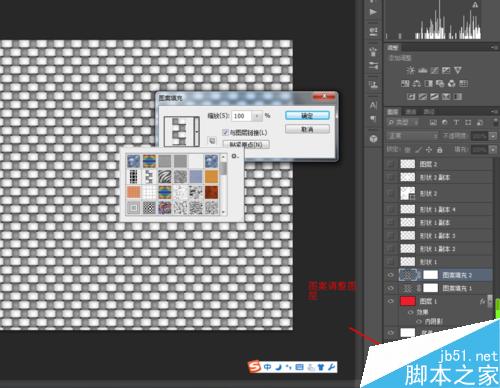The height and width of the screenshot is (388, 500).
Task: Add a Hue/Saturation adjustment layer
Action: click(x=405, y=83)
